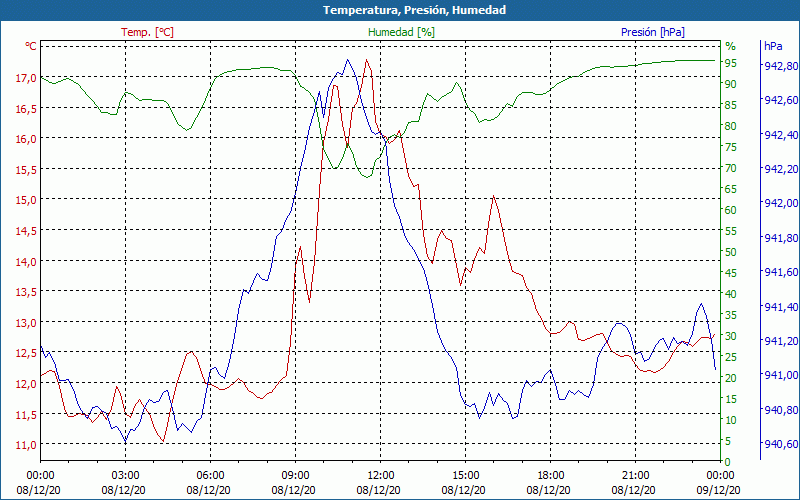Click the green '10' humidity axis value
Viewport: 800px width, 500px height.
(731, 420)
